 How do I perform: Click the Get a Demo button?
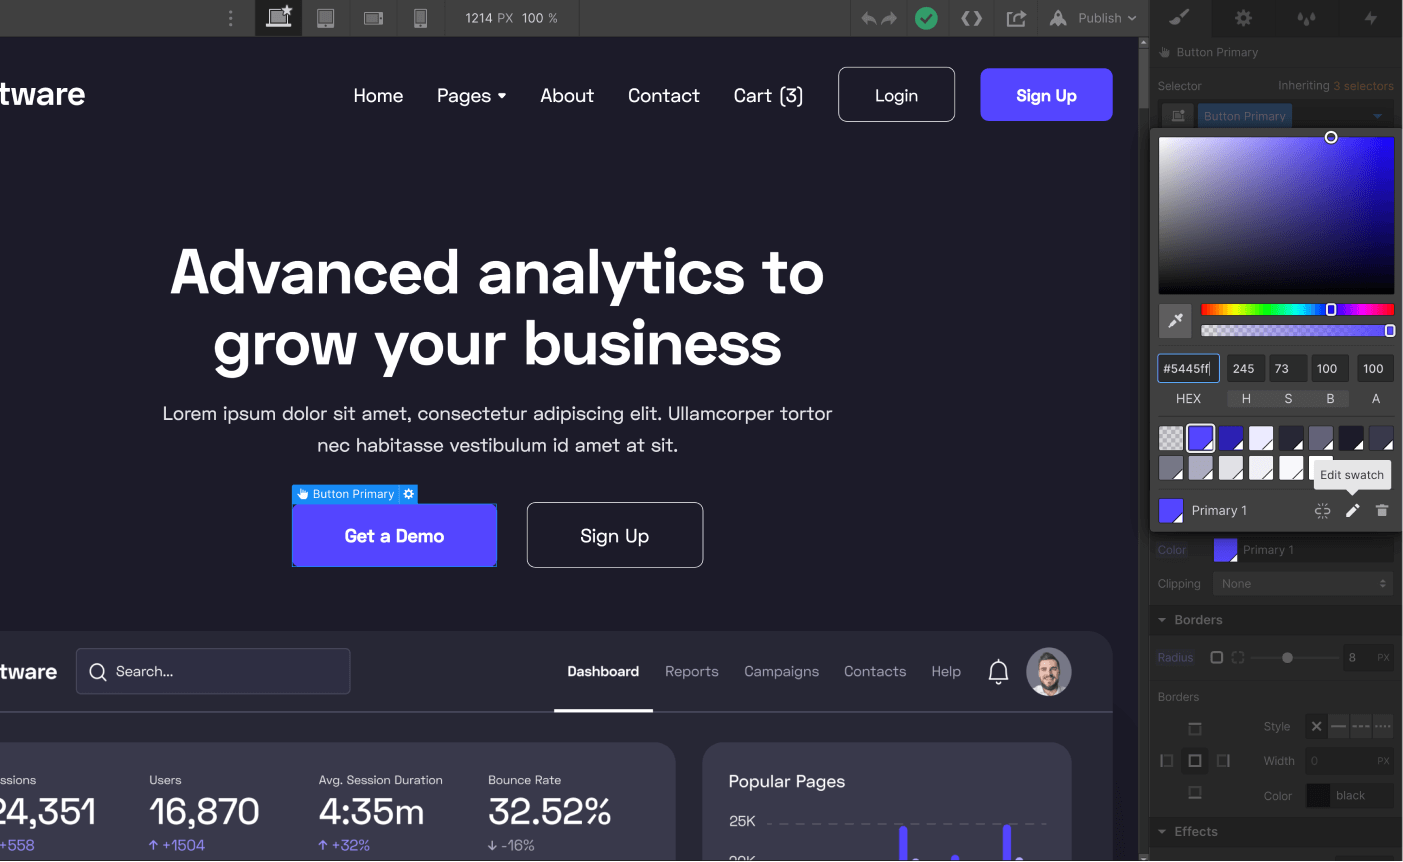click(394, 535)
